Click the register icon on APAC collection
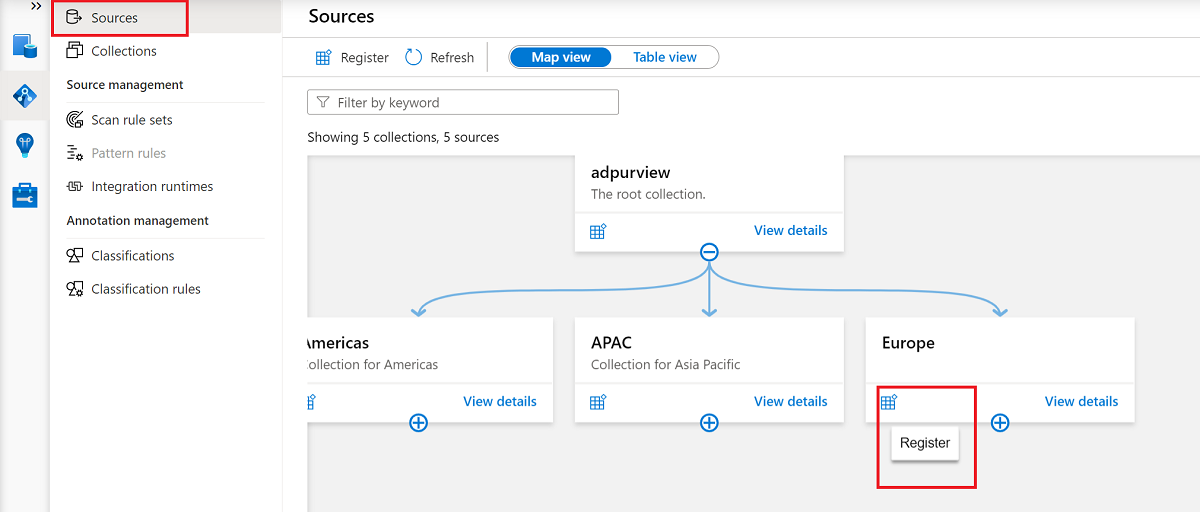The width and height of the screenshot is (1200, 512). [x=598, y=402]
